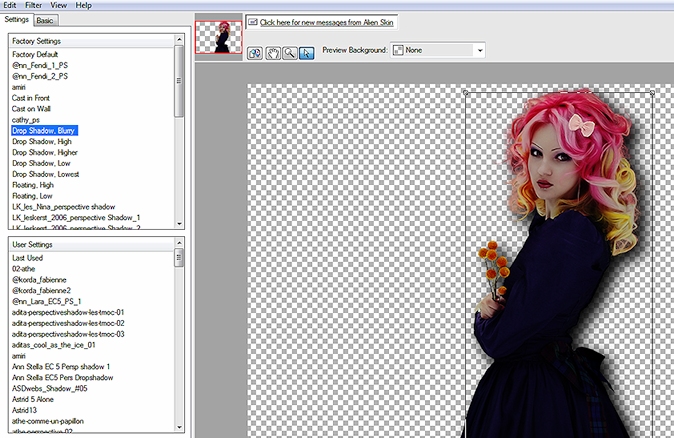This screenshot has height=438, width=674.
Task: Click User Settings list scroll-up arrow
Action: coord(179,243)
